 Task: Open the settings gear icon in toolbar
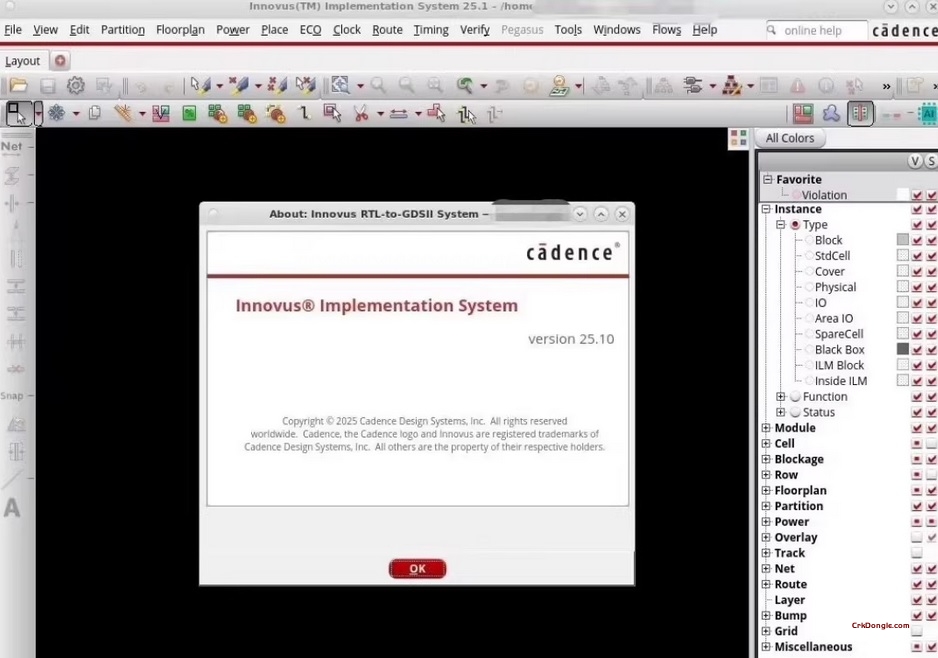(75, 85)
